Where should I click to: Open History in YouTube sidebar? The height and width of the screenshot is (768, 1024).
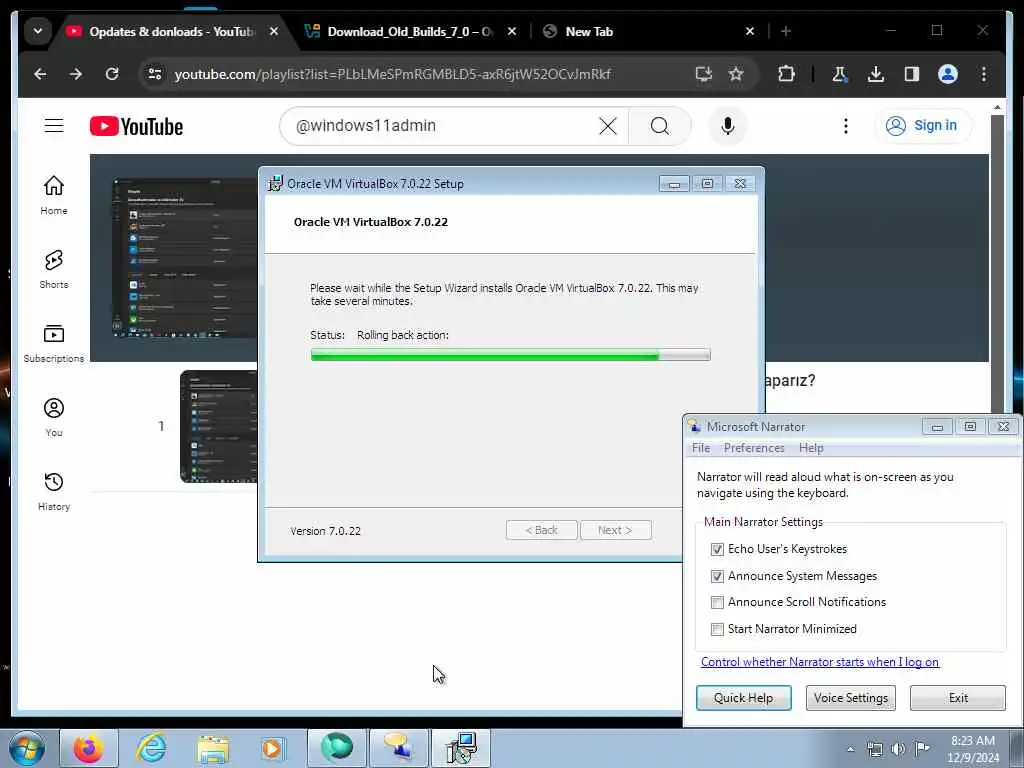pos(54,491)
